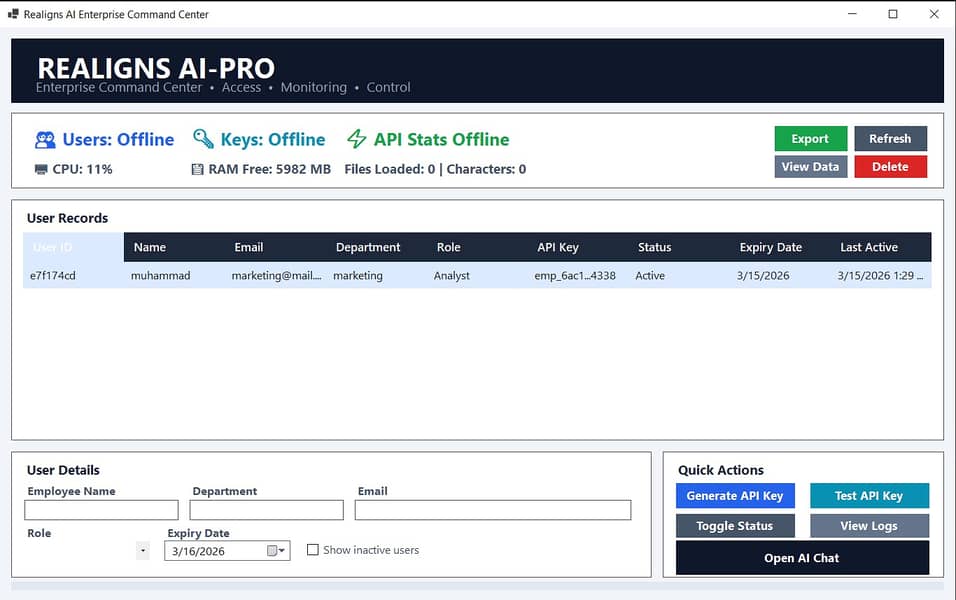
Task: Click the RAM memory icon
Action: coord(197,169)
